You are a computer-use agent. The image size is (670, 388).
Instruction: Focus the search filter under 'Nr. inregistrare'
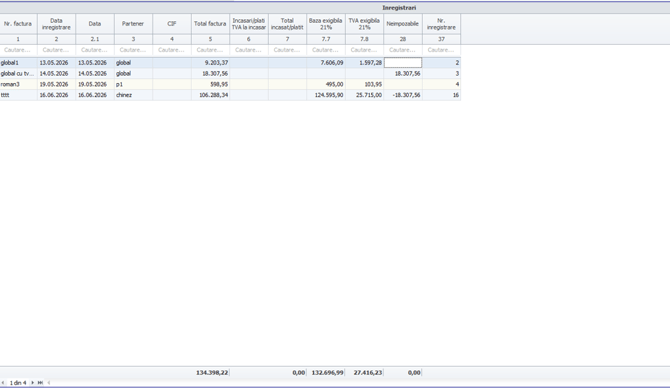[441, 50]
